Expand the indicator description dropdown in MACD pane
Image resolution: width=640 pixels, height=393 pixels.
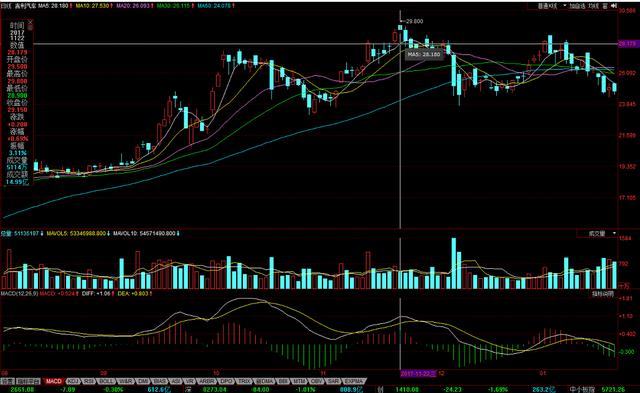coord(603,294)
